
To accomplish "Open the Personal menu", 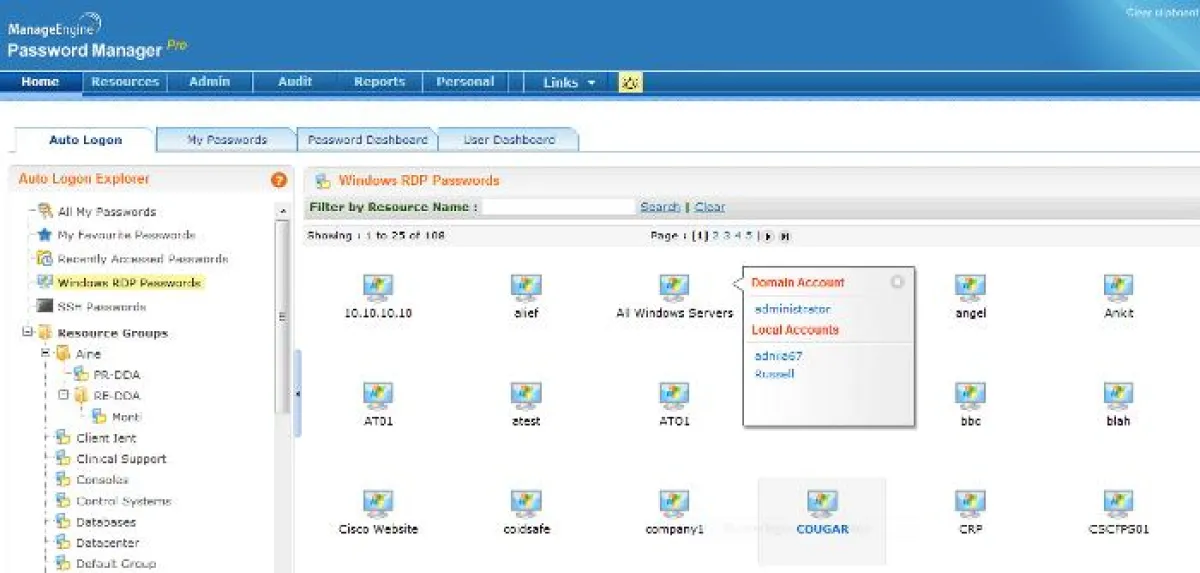I will (465, 82).
